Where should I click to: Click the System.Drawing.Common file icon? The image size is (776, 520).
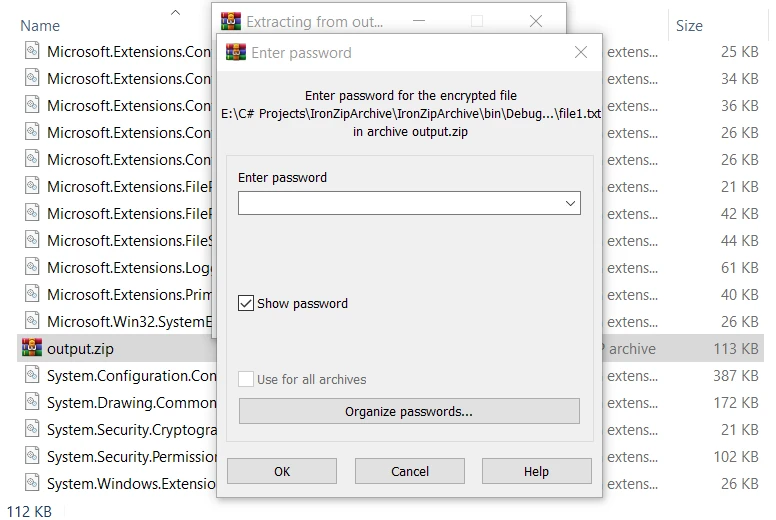[32, 403]
